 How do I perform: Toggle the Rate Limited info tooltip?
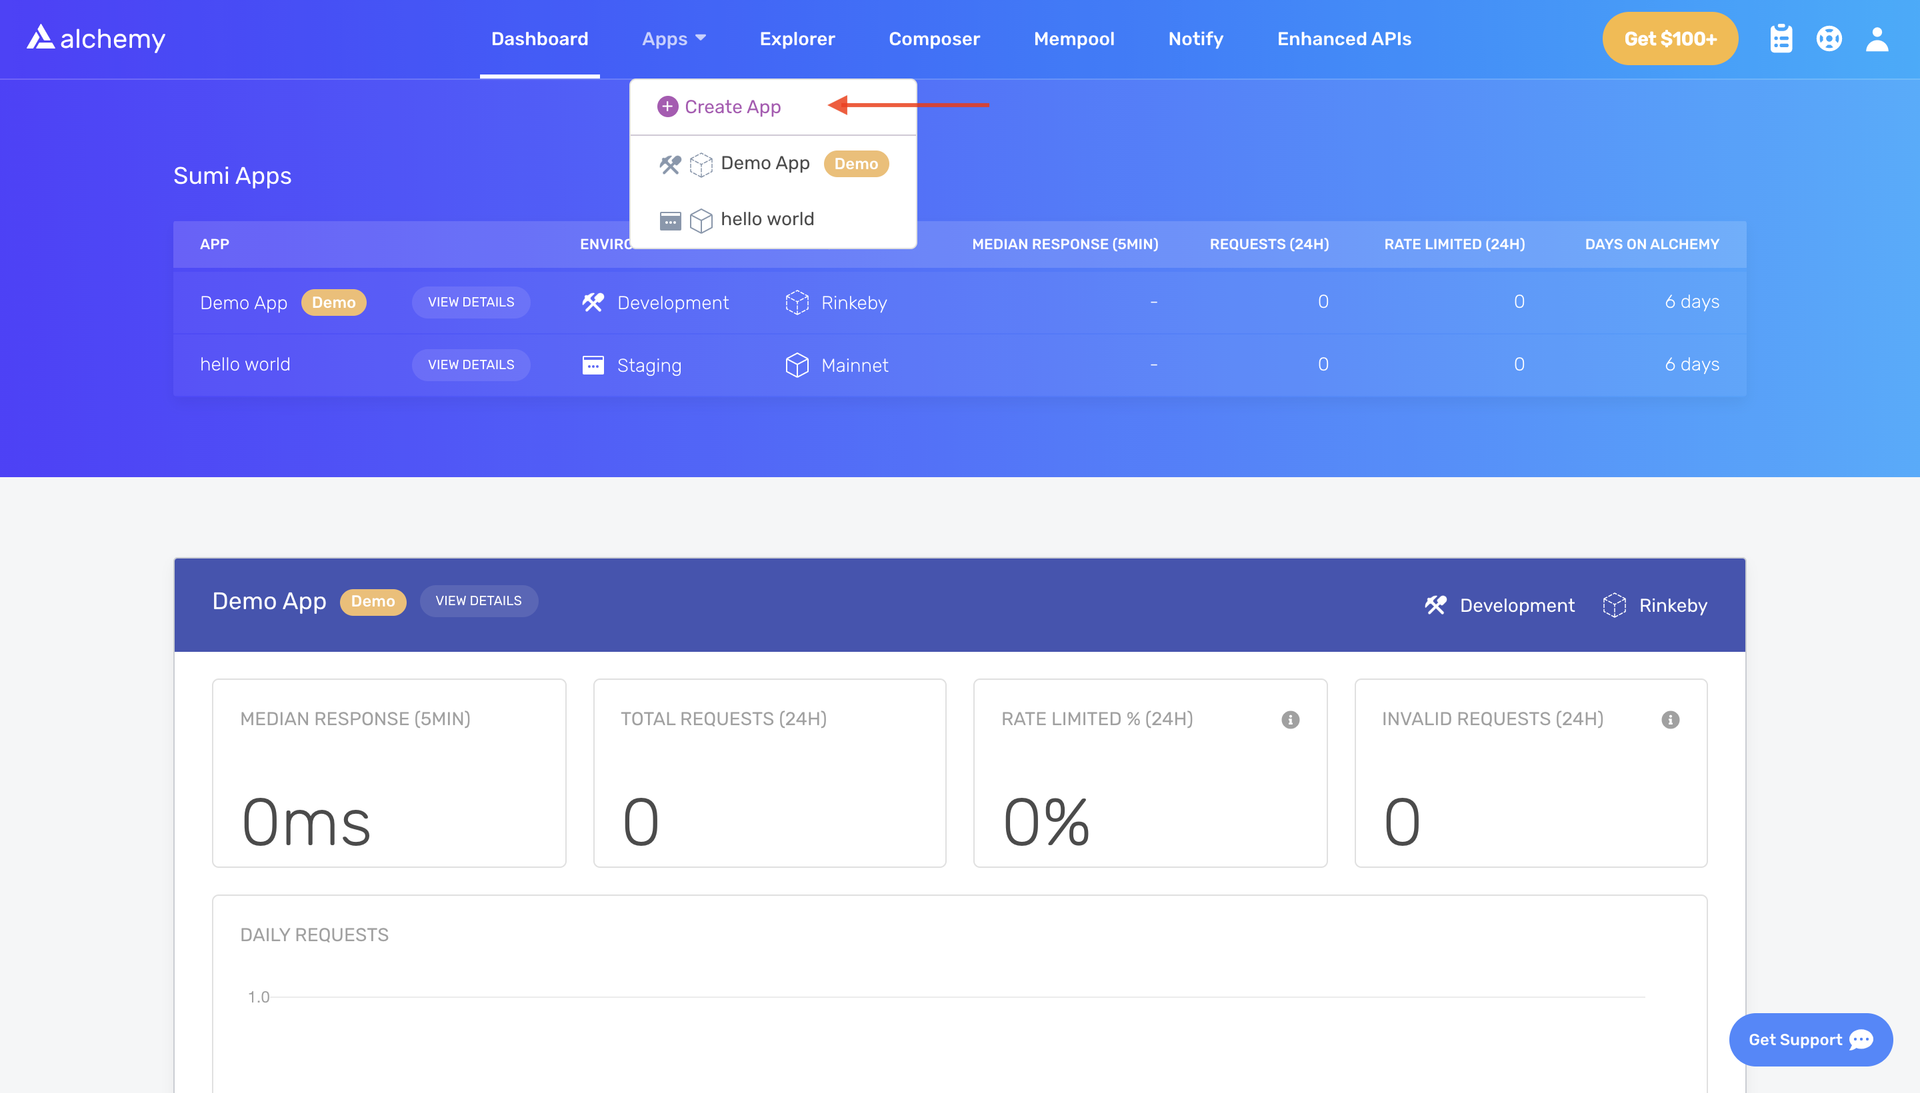[x=1288, y=719]
